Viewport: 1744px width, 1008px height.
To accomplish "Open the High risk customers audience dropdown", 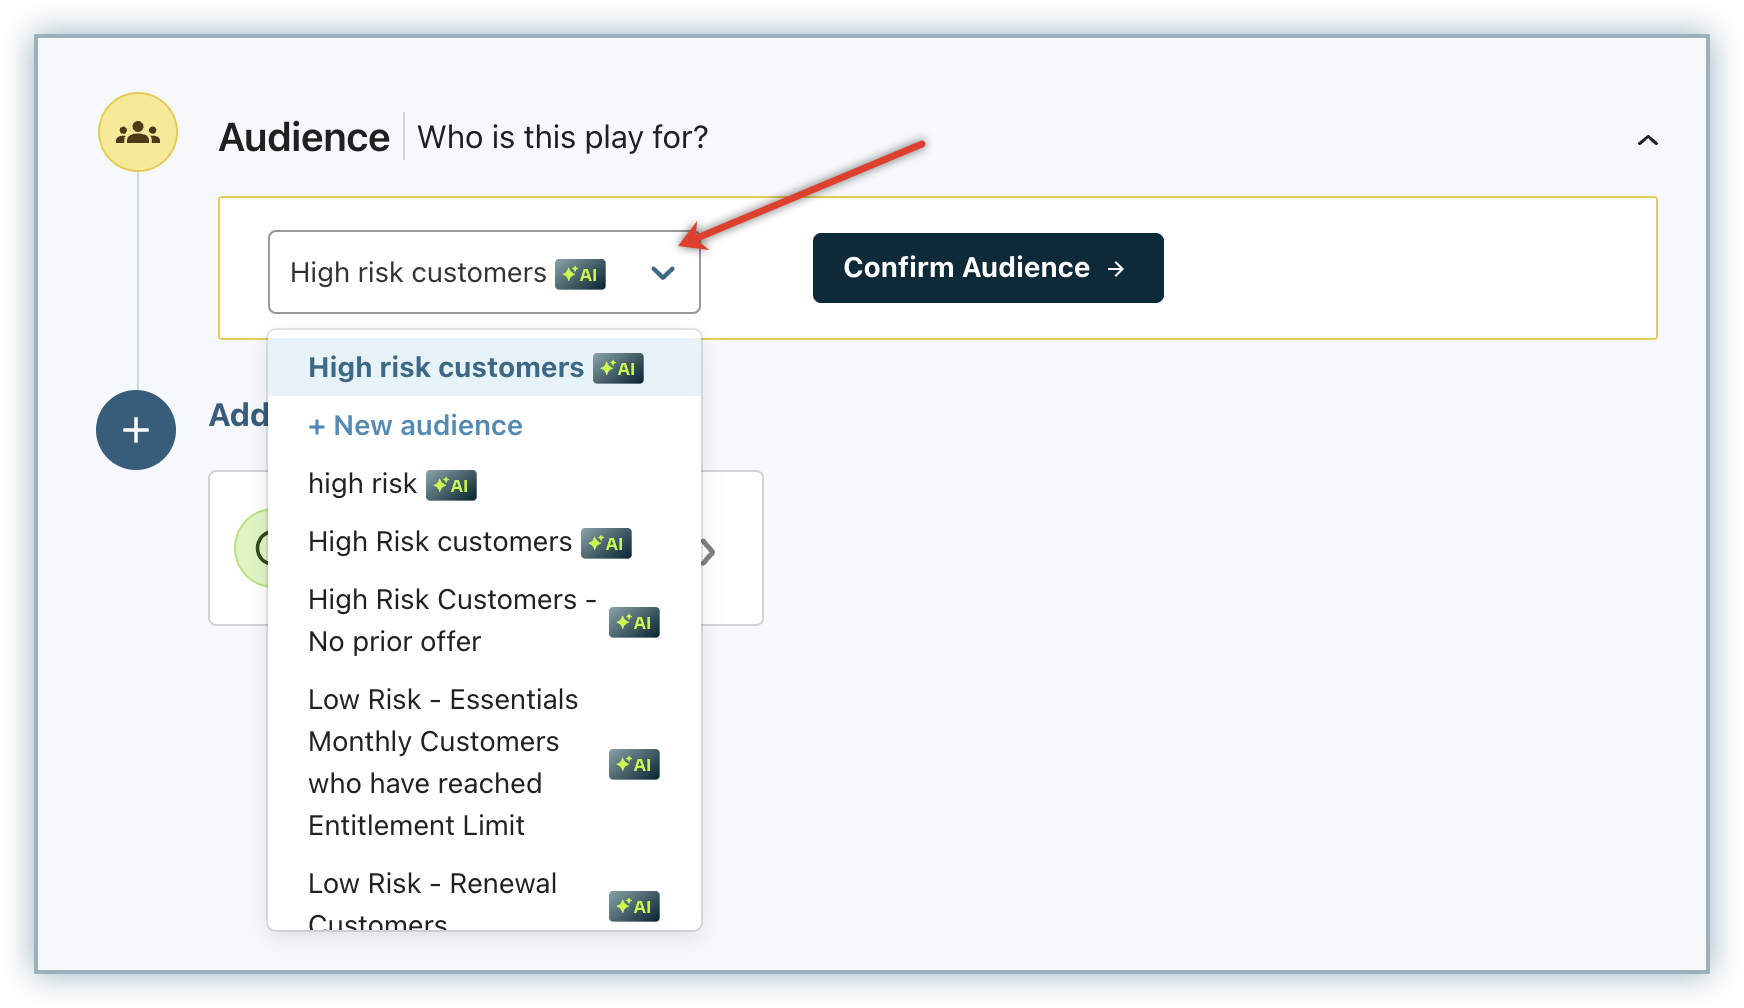I will pos(484,272).
